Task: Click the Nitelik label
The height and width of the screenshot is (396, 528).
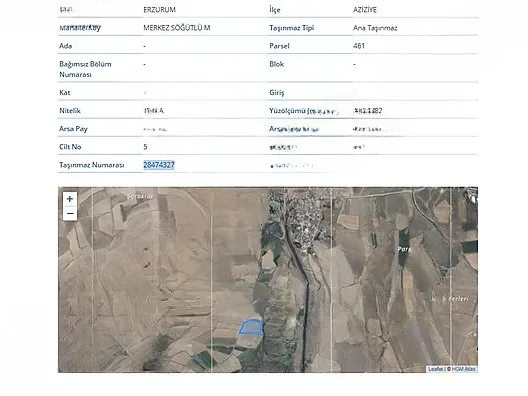Action: (x=70, y=110)
